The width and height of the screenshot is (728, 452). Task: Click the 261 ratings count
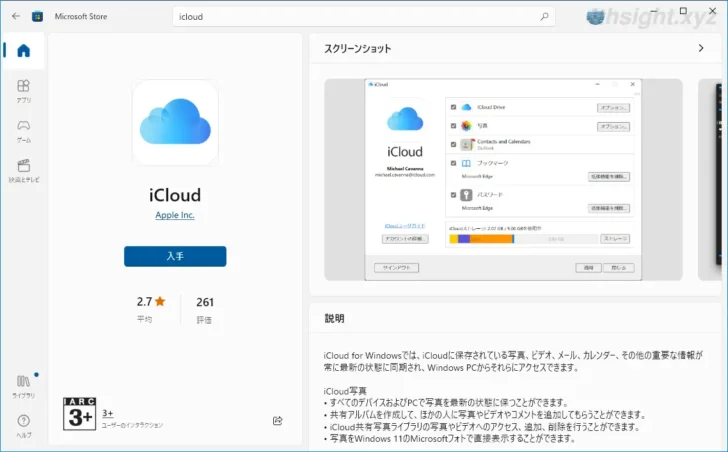[x=205, y=302]
